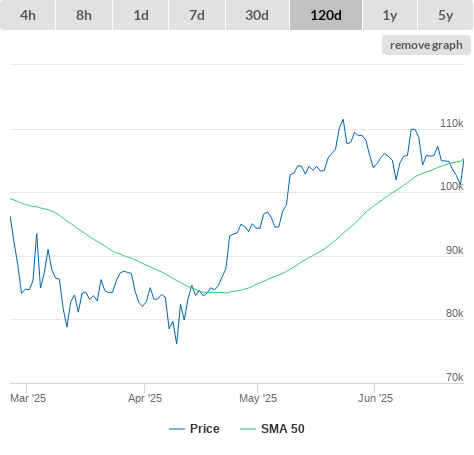This screenshot has height=455, width=474.
Task: Switch chart to 7d range
Action: pyautogui.click(x=197, y=15)
